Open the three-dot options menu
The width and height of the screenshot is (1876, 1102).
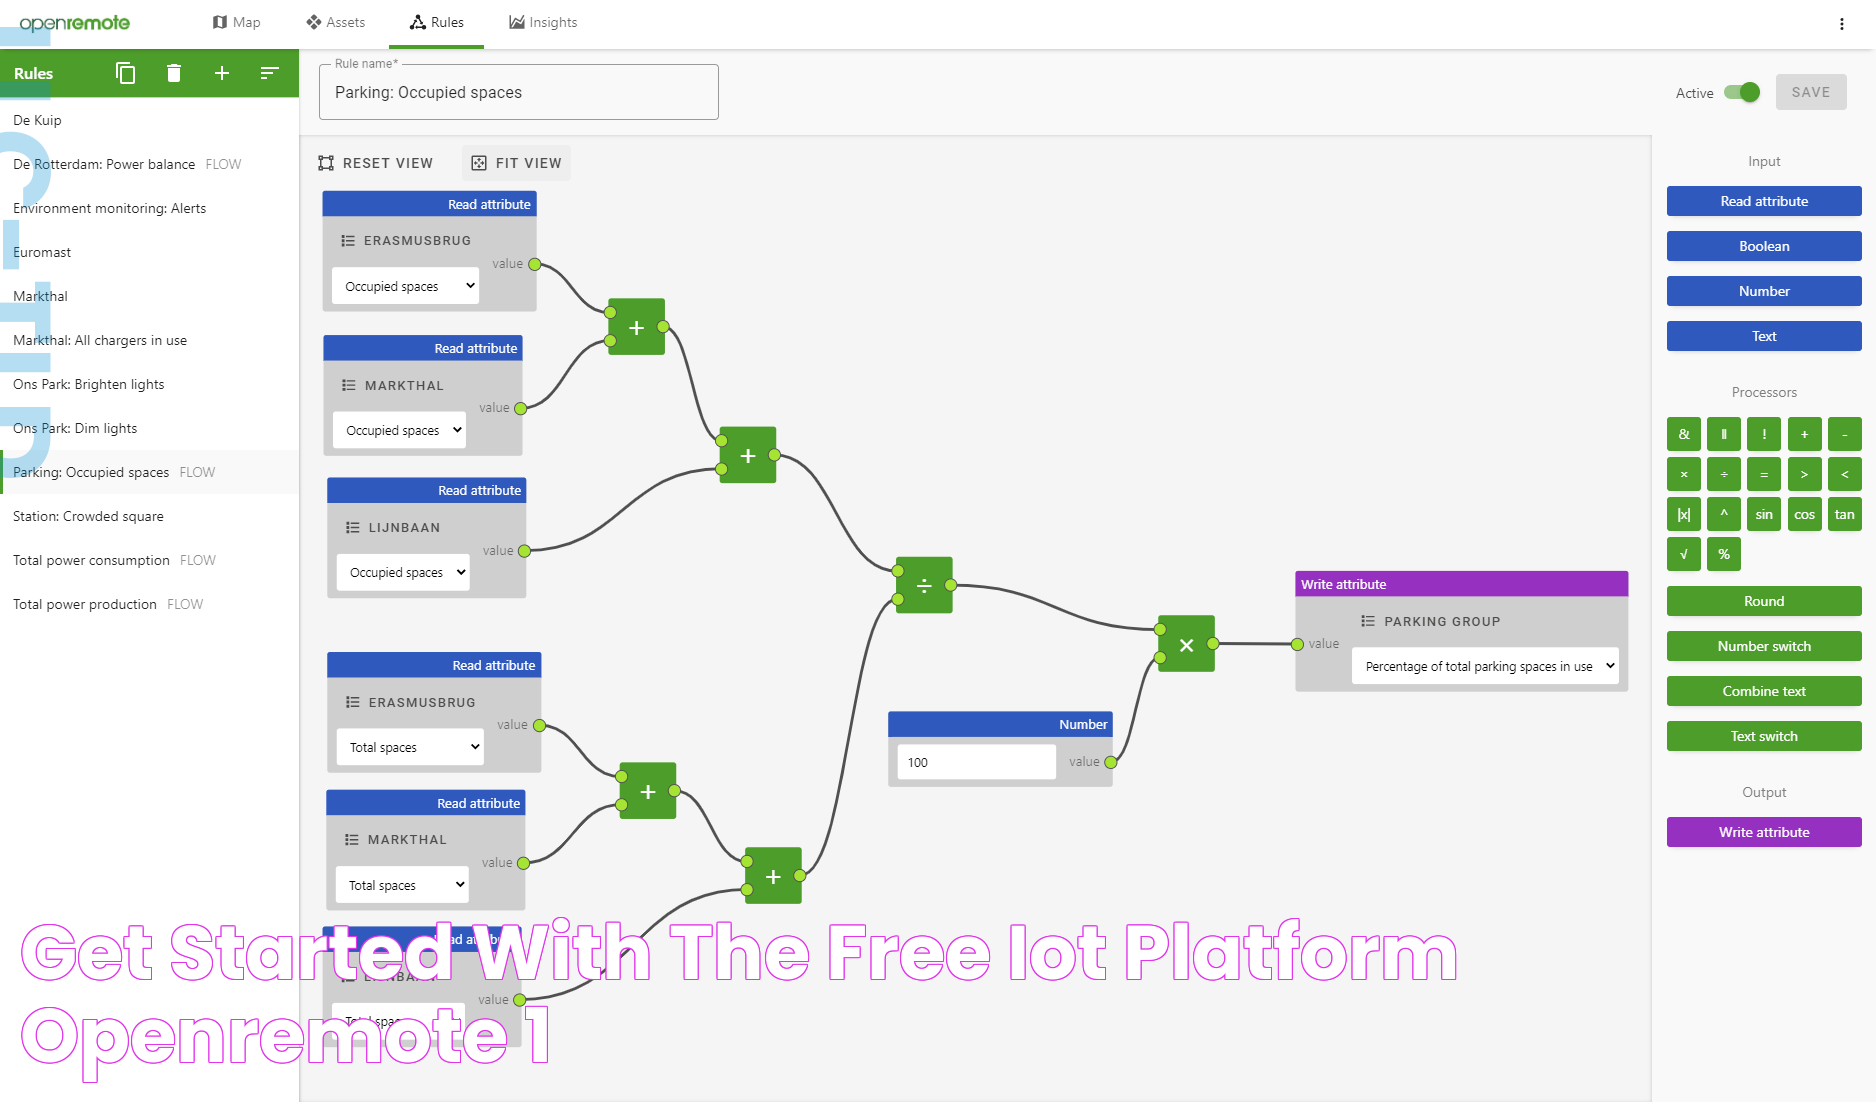(1842, 24)
